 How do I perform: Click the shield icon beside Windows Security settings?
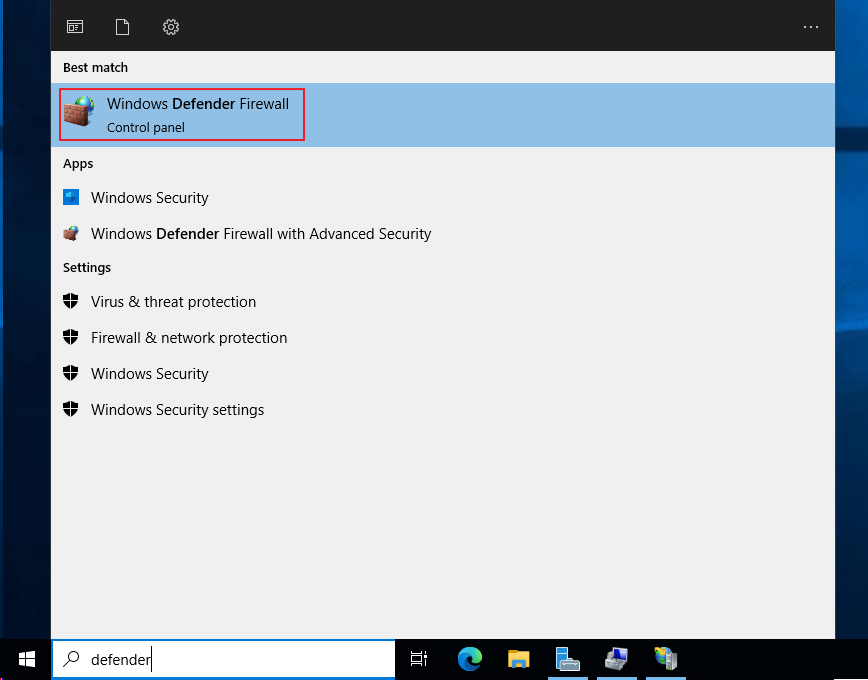coord(71,409)
